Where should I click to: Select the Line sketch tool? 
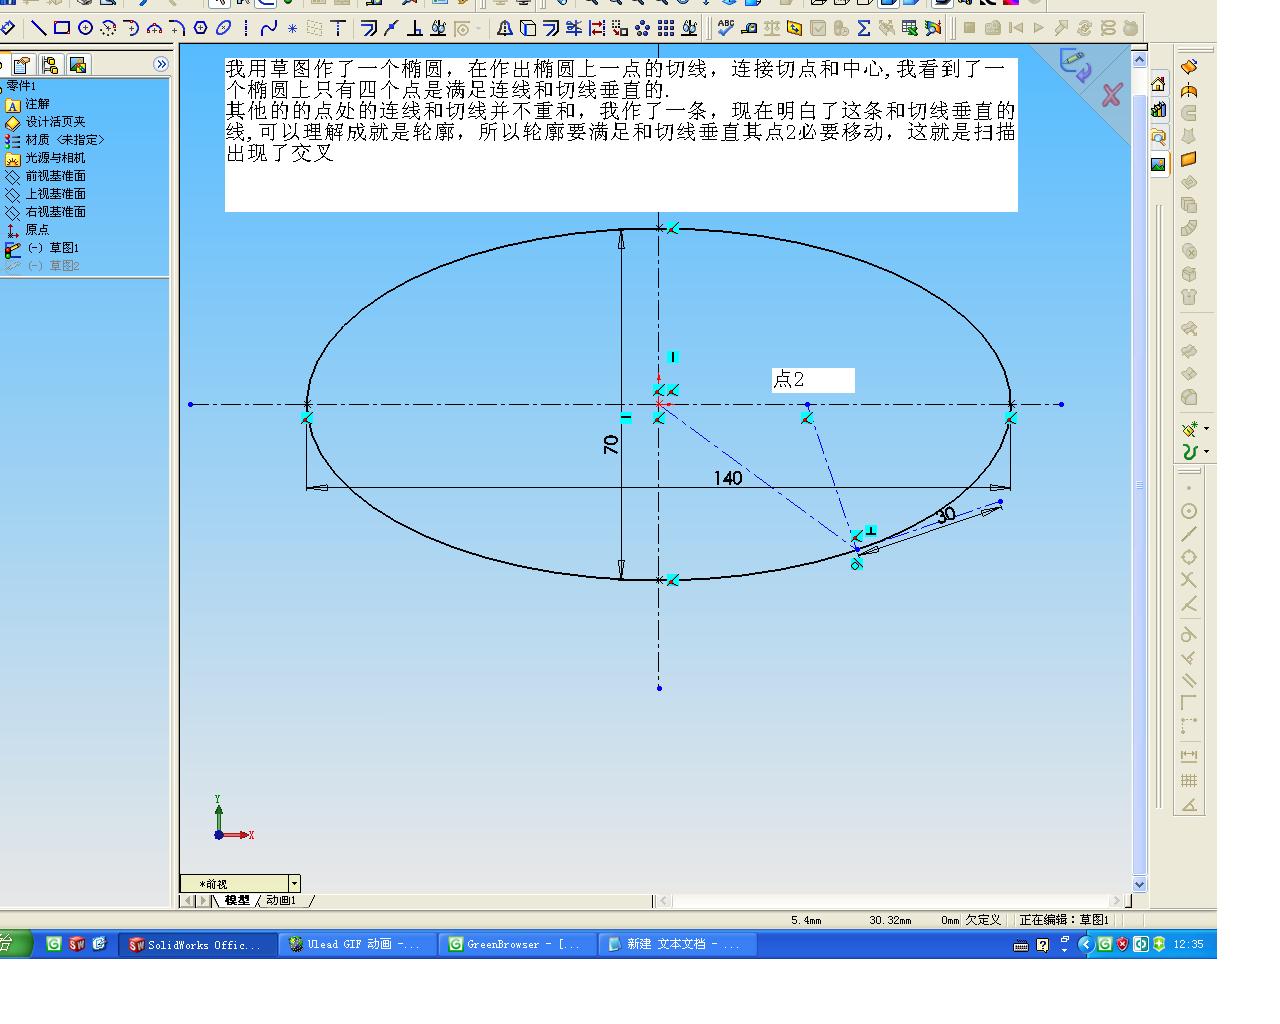click(x=38, y=28)
